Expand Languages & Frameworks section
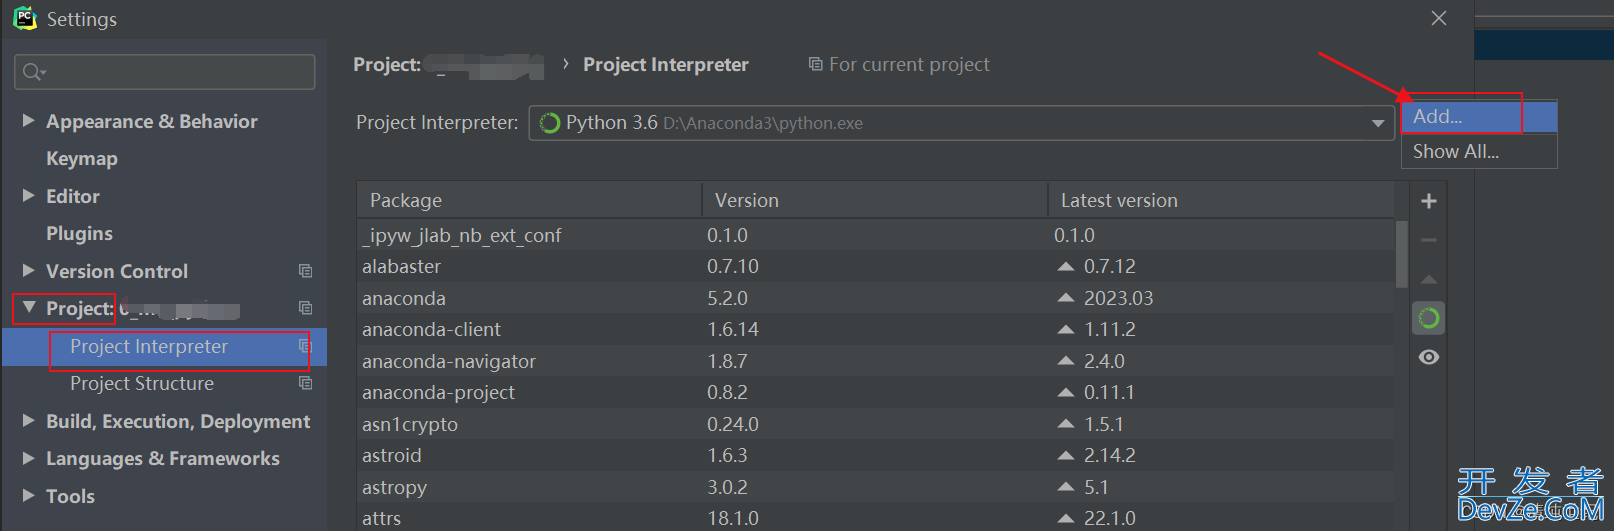 point(28,457)
